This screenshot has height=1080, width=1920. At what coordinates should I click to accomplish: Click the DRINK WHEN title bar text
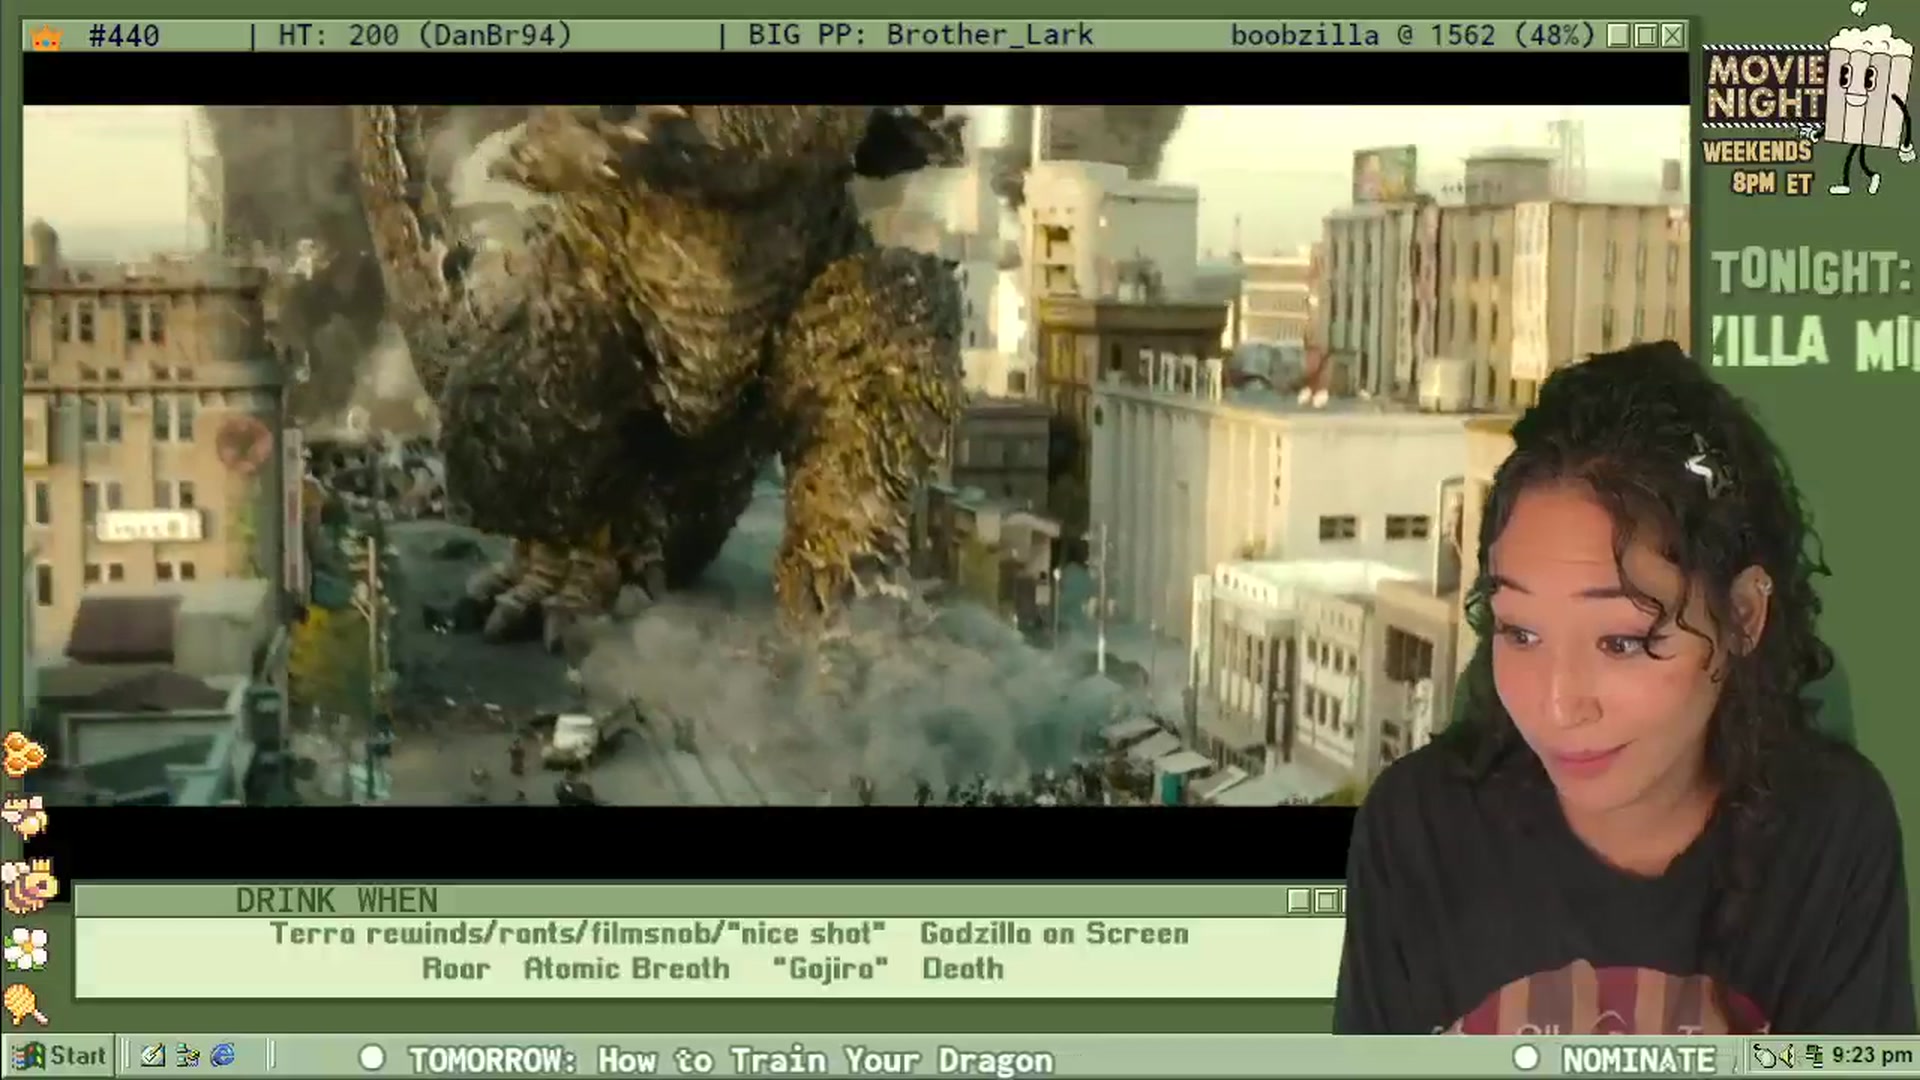coord(336,901)
